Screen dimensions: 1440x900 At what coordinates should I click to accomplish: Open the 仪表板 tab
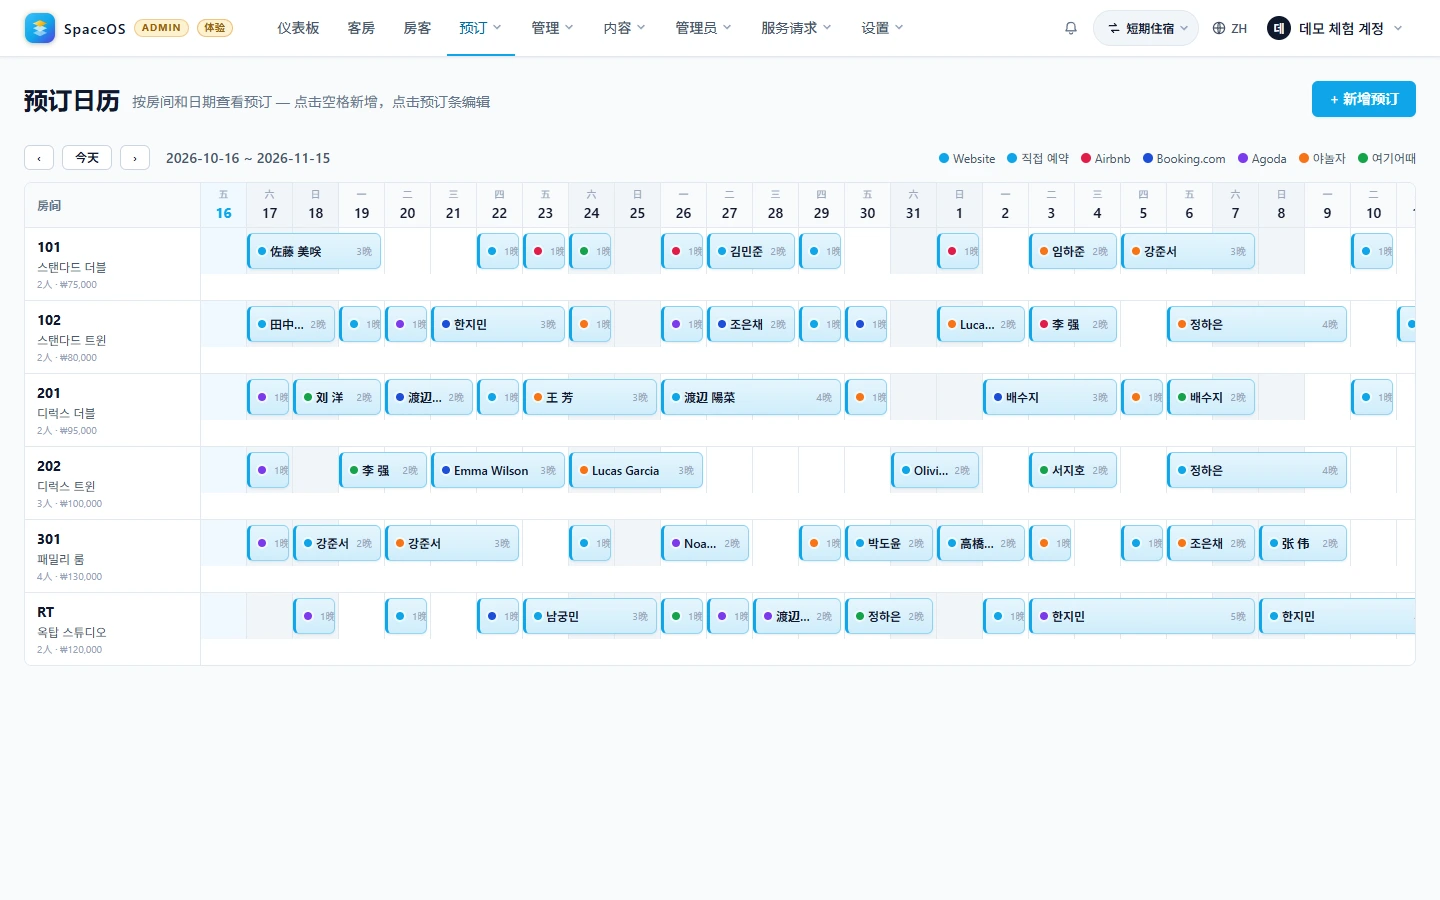[298, 28]
